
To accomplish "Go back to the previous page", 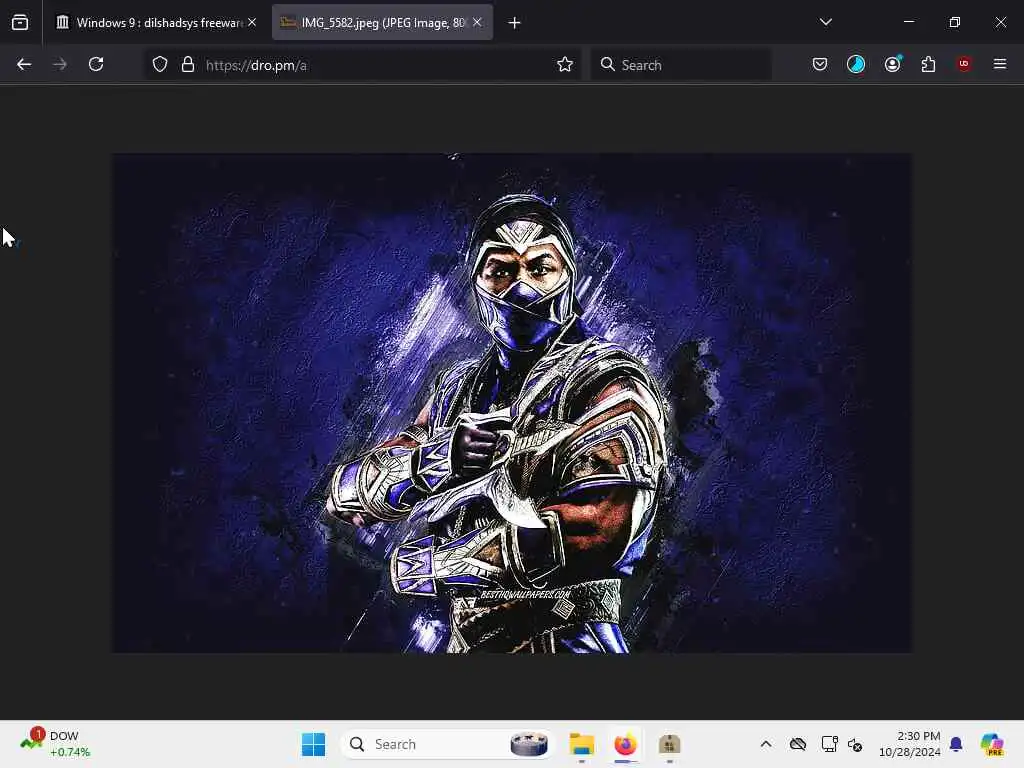I will coord(24,64).
